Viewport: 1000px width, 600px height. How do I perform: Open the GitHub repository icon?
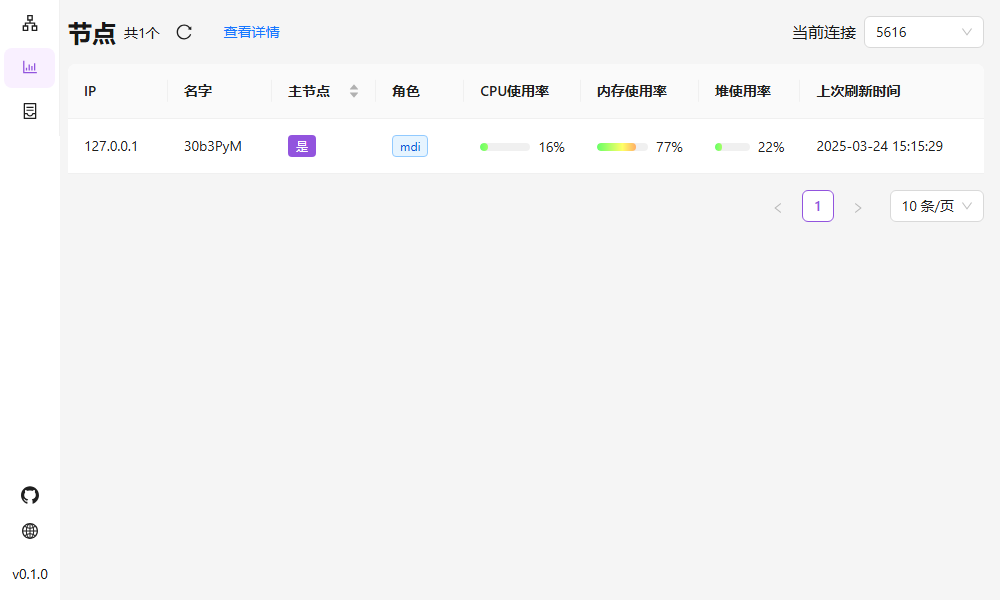pyautogui.click(x=30, y=495)
